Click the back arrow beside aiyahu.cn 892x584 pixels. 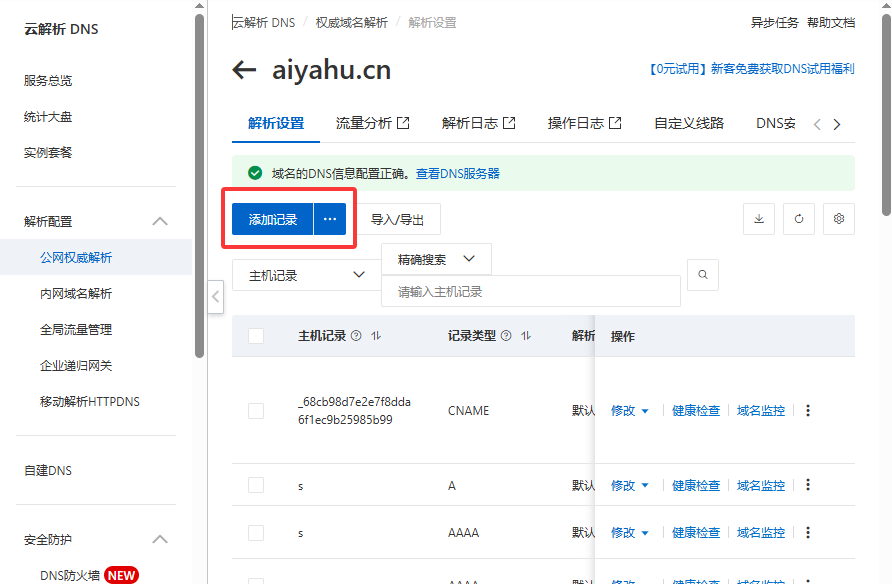244,70
